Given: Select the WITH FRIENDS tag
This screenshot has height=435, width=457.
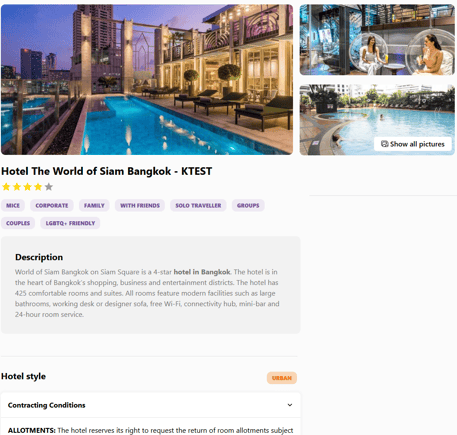Looking at the screenshot, I should click(x=140, y=205).
